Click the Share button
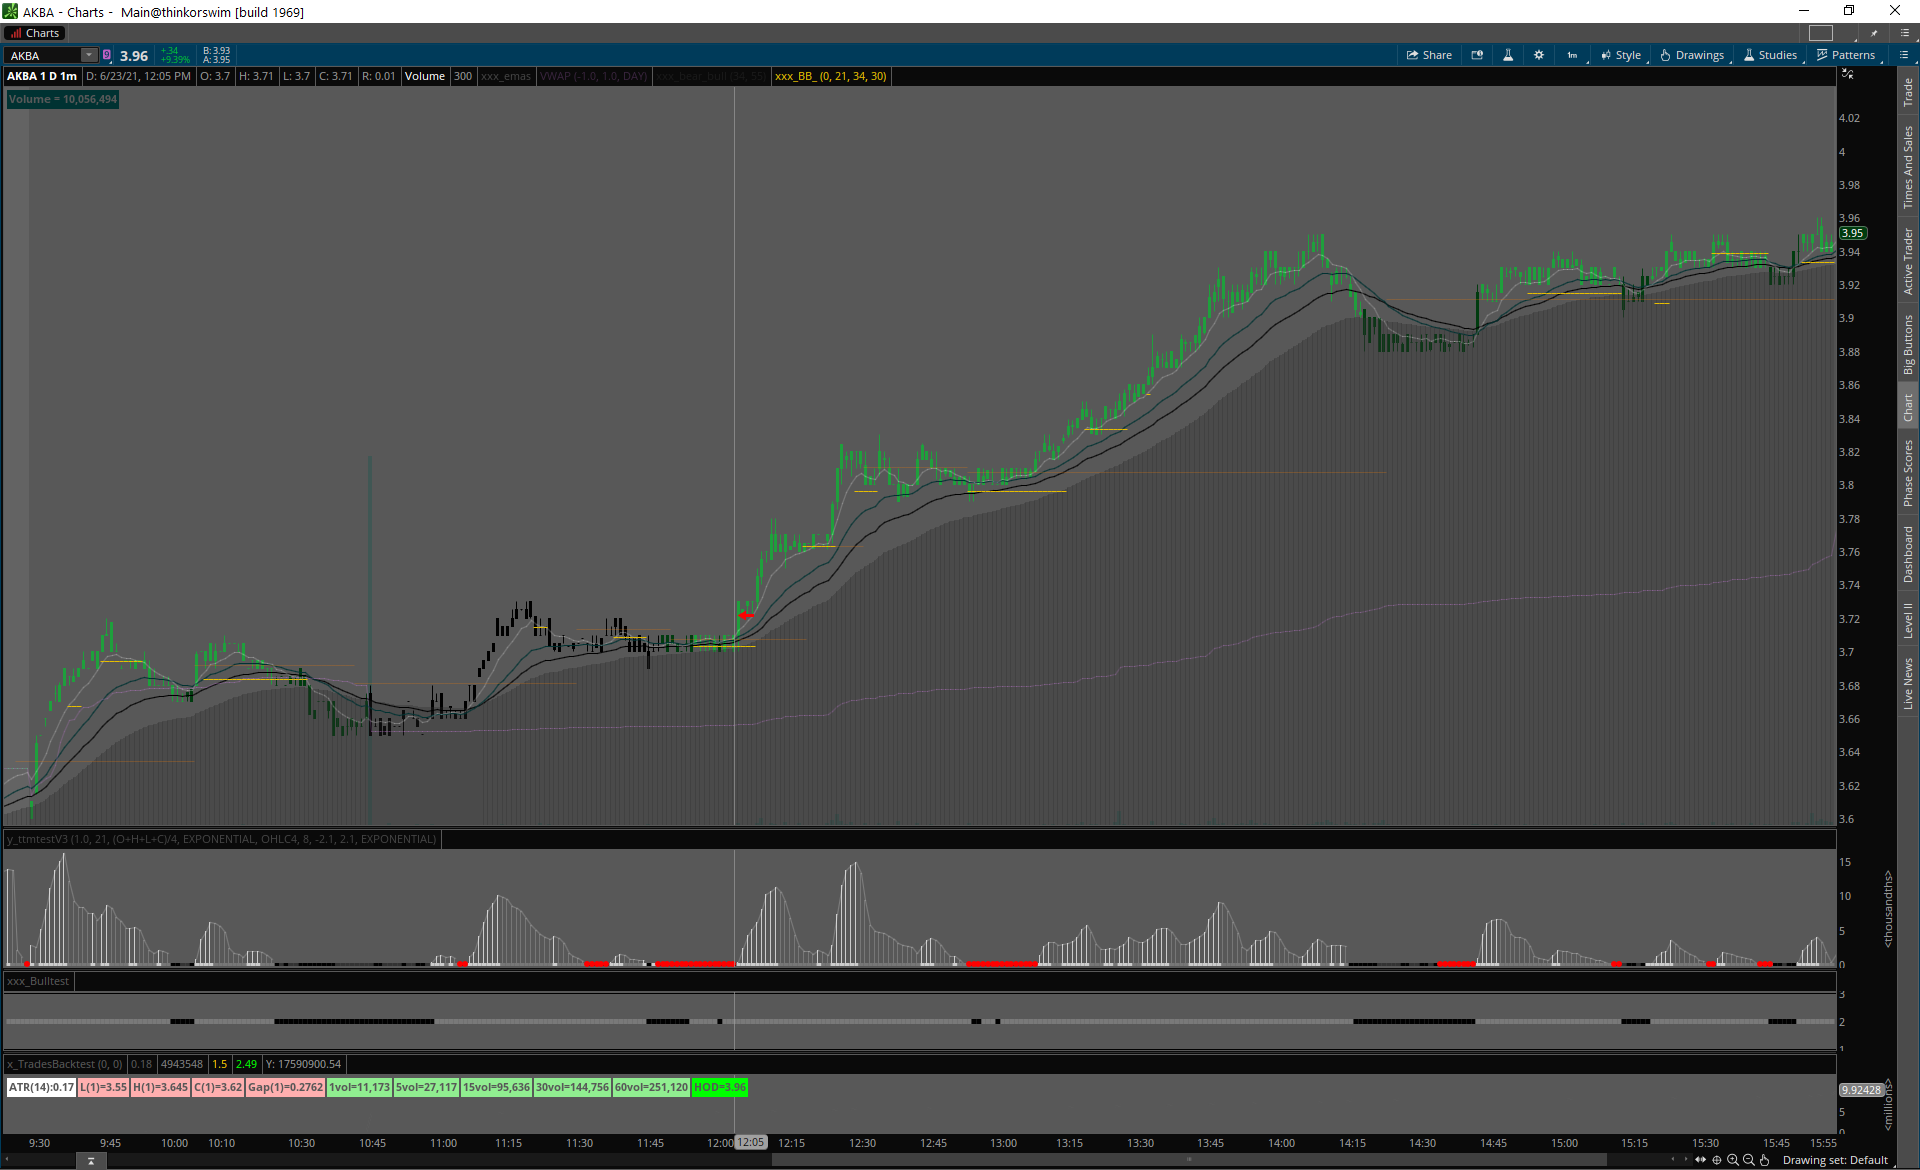 1429,55
